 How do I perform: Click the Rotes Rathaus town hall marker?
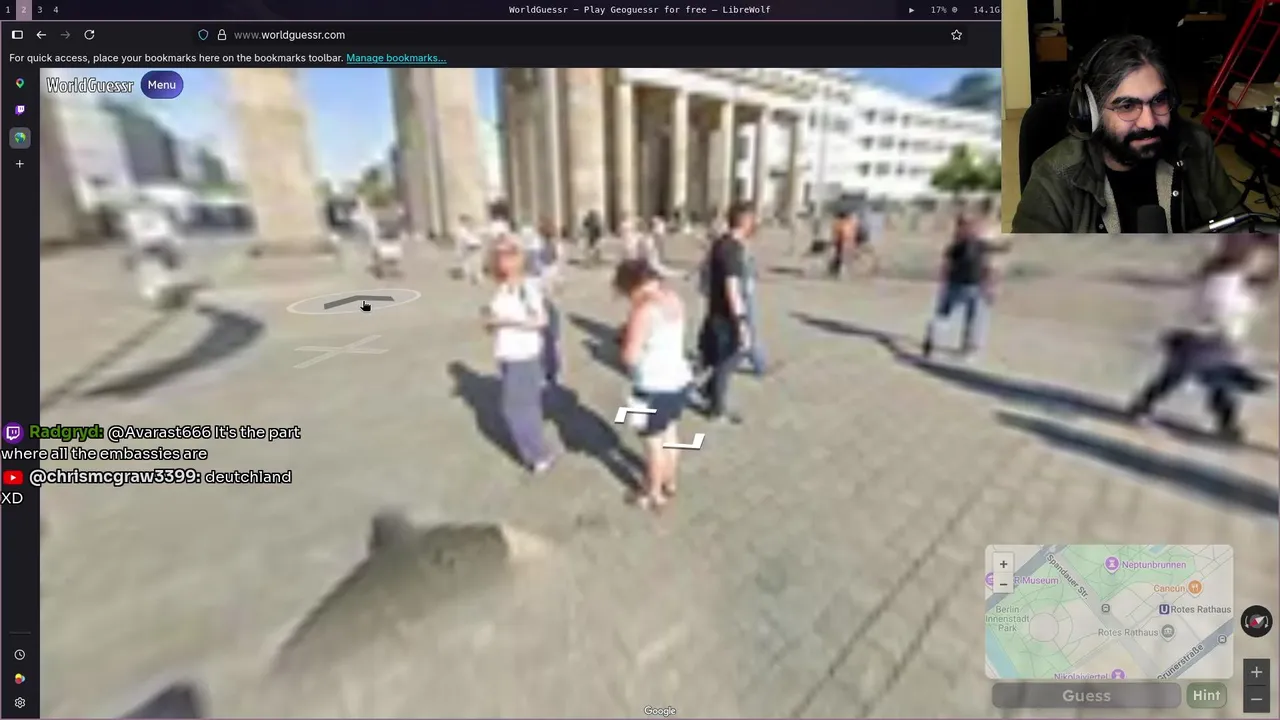tap(1167, 632)
